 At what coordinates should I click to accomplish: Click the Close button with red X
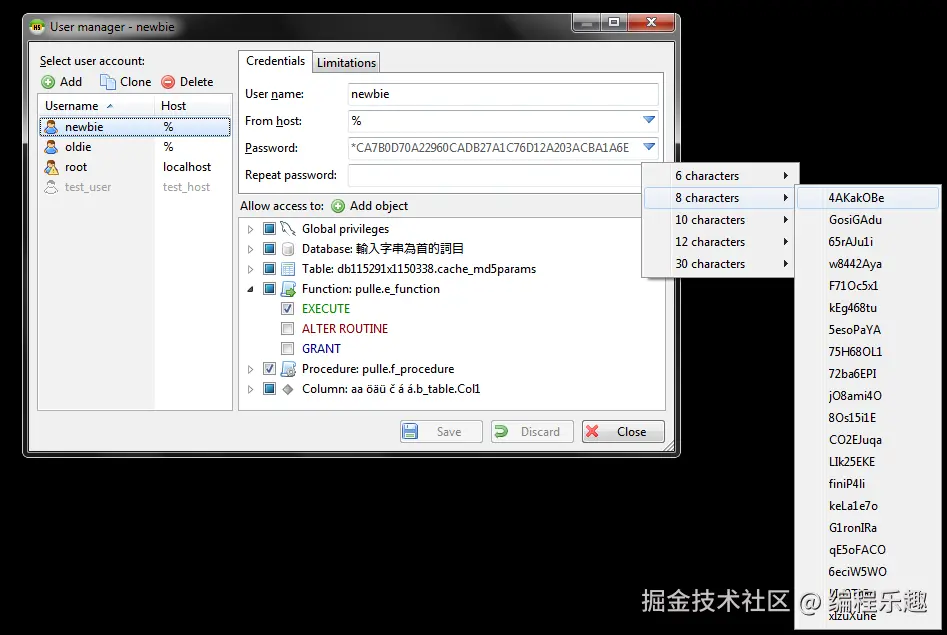click(623, 431)
